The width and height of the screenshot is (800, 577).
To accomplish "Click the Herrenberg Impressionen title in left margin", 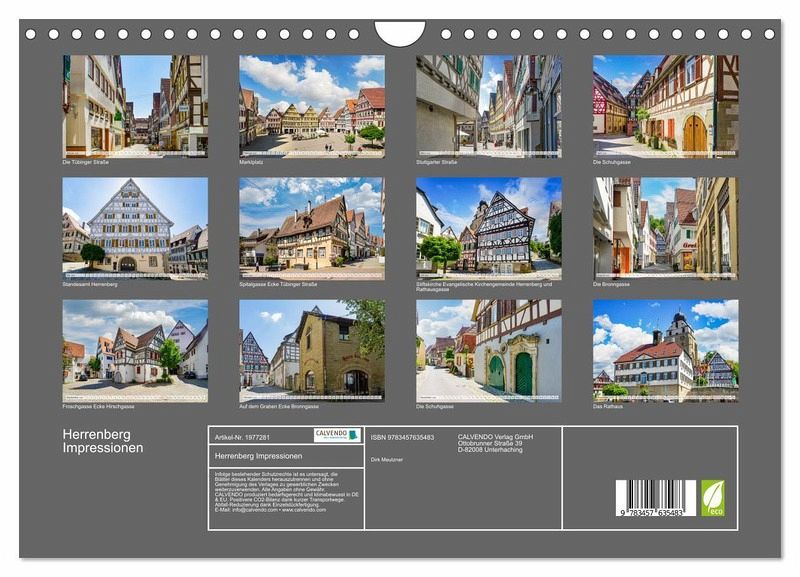I will (103, 441).
